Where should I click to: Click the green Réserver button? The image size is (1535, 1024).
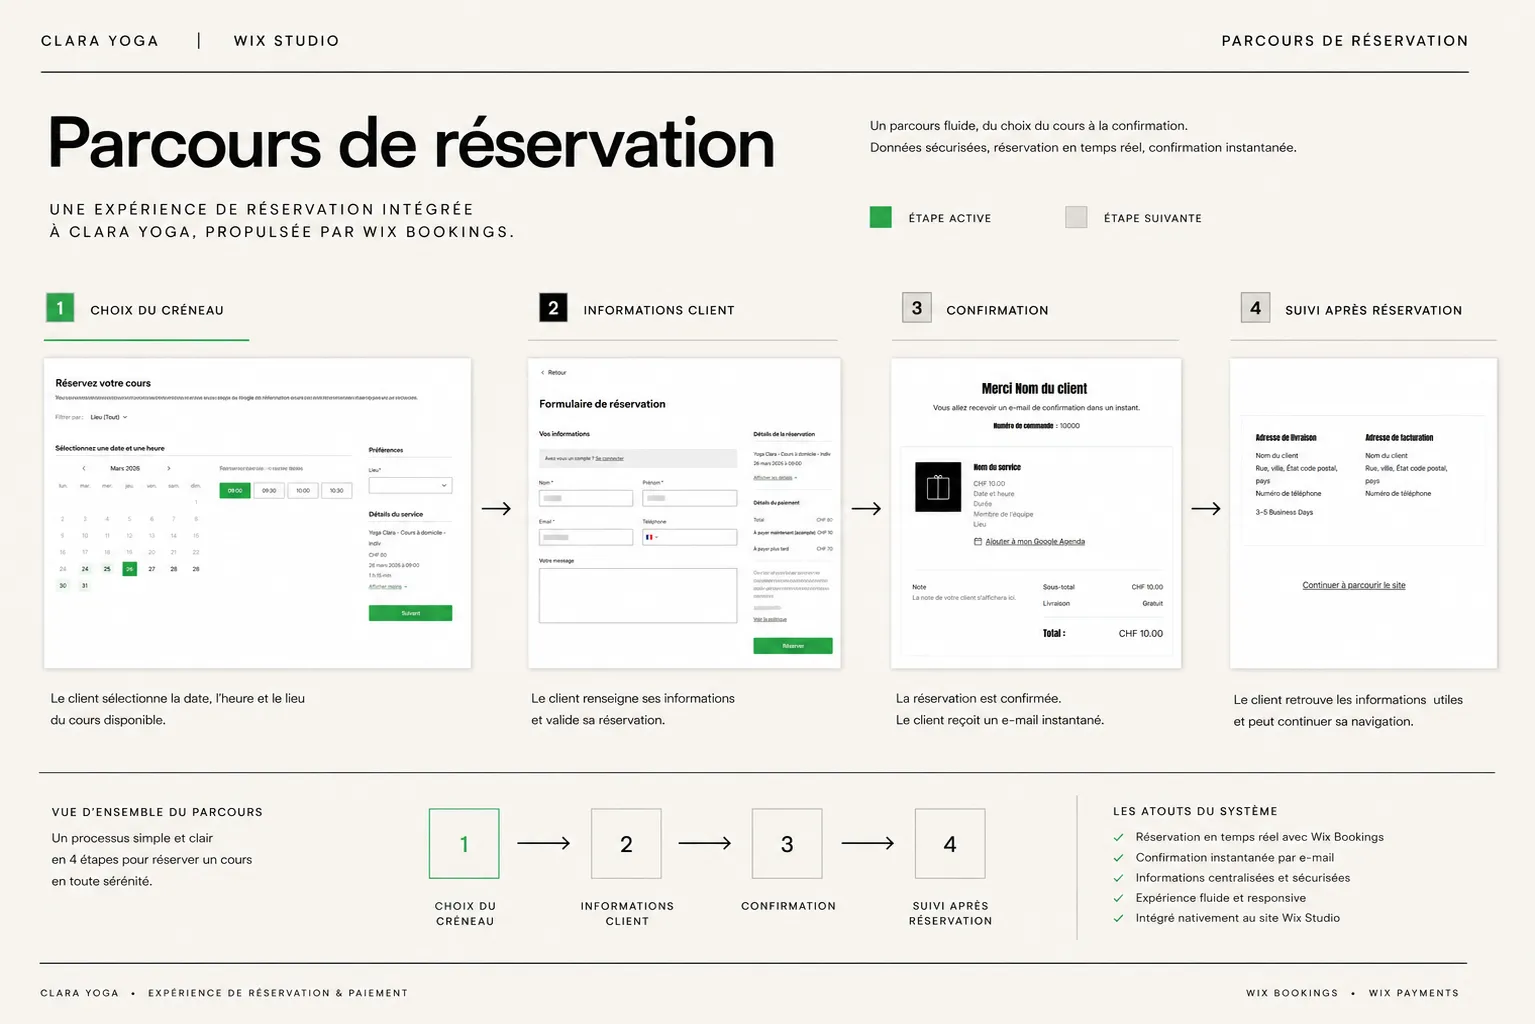coord(793,646)
